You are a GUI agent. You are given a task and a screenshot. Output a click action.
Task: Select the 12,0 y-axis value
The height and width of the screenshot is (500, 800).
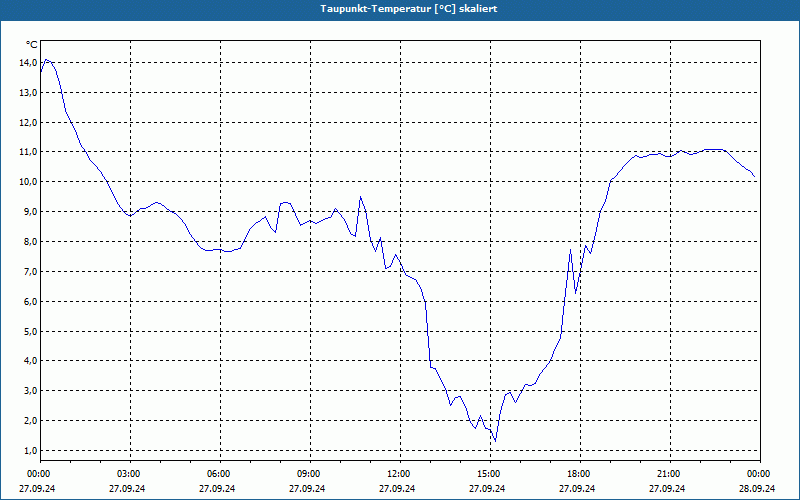(x=28, y=122)
